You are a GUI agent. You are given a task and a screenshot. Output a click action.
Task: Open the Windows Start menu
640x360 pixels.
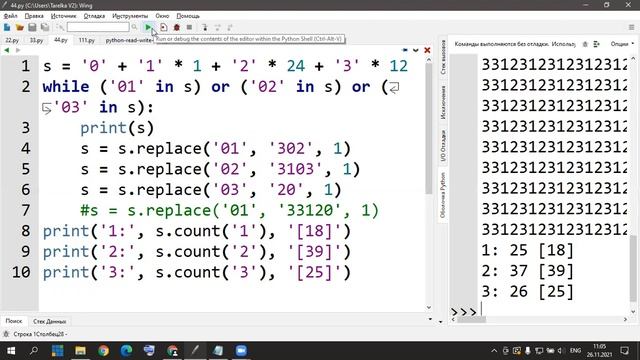[x=11, y=351]
